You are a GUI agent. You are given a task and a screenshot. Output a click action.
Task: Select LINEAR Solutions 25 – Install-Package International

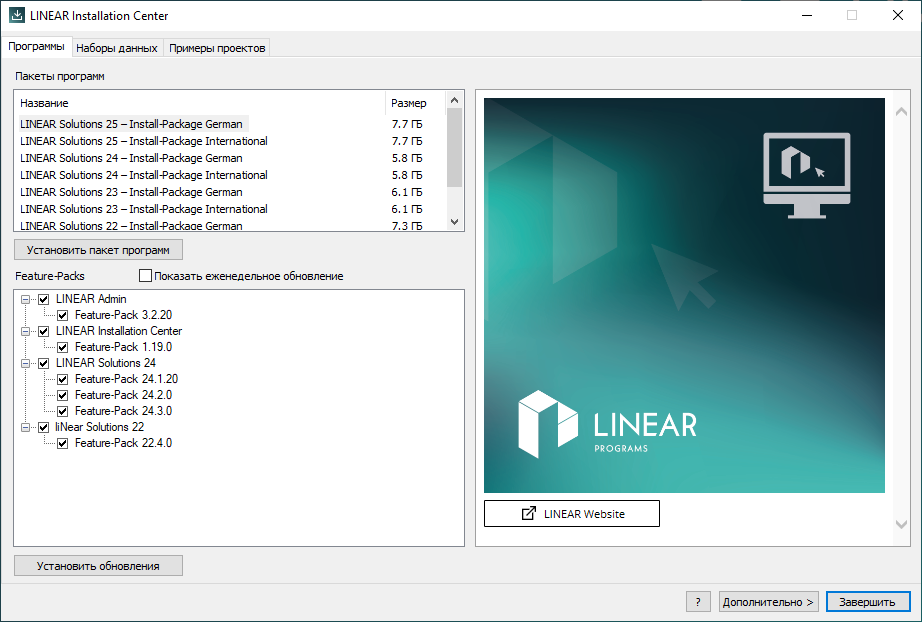[143, 141]
